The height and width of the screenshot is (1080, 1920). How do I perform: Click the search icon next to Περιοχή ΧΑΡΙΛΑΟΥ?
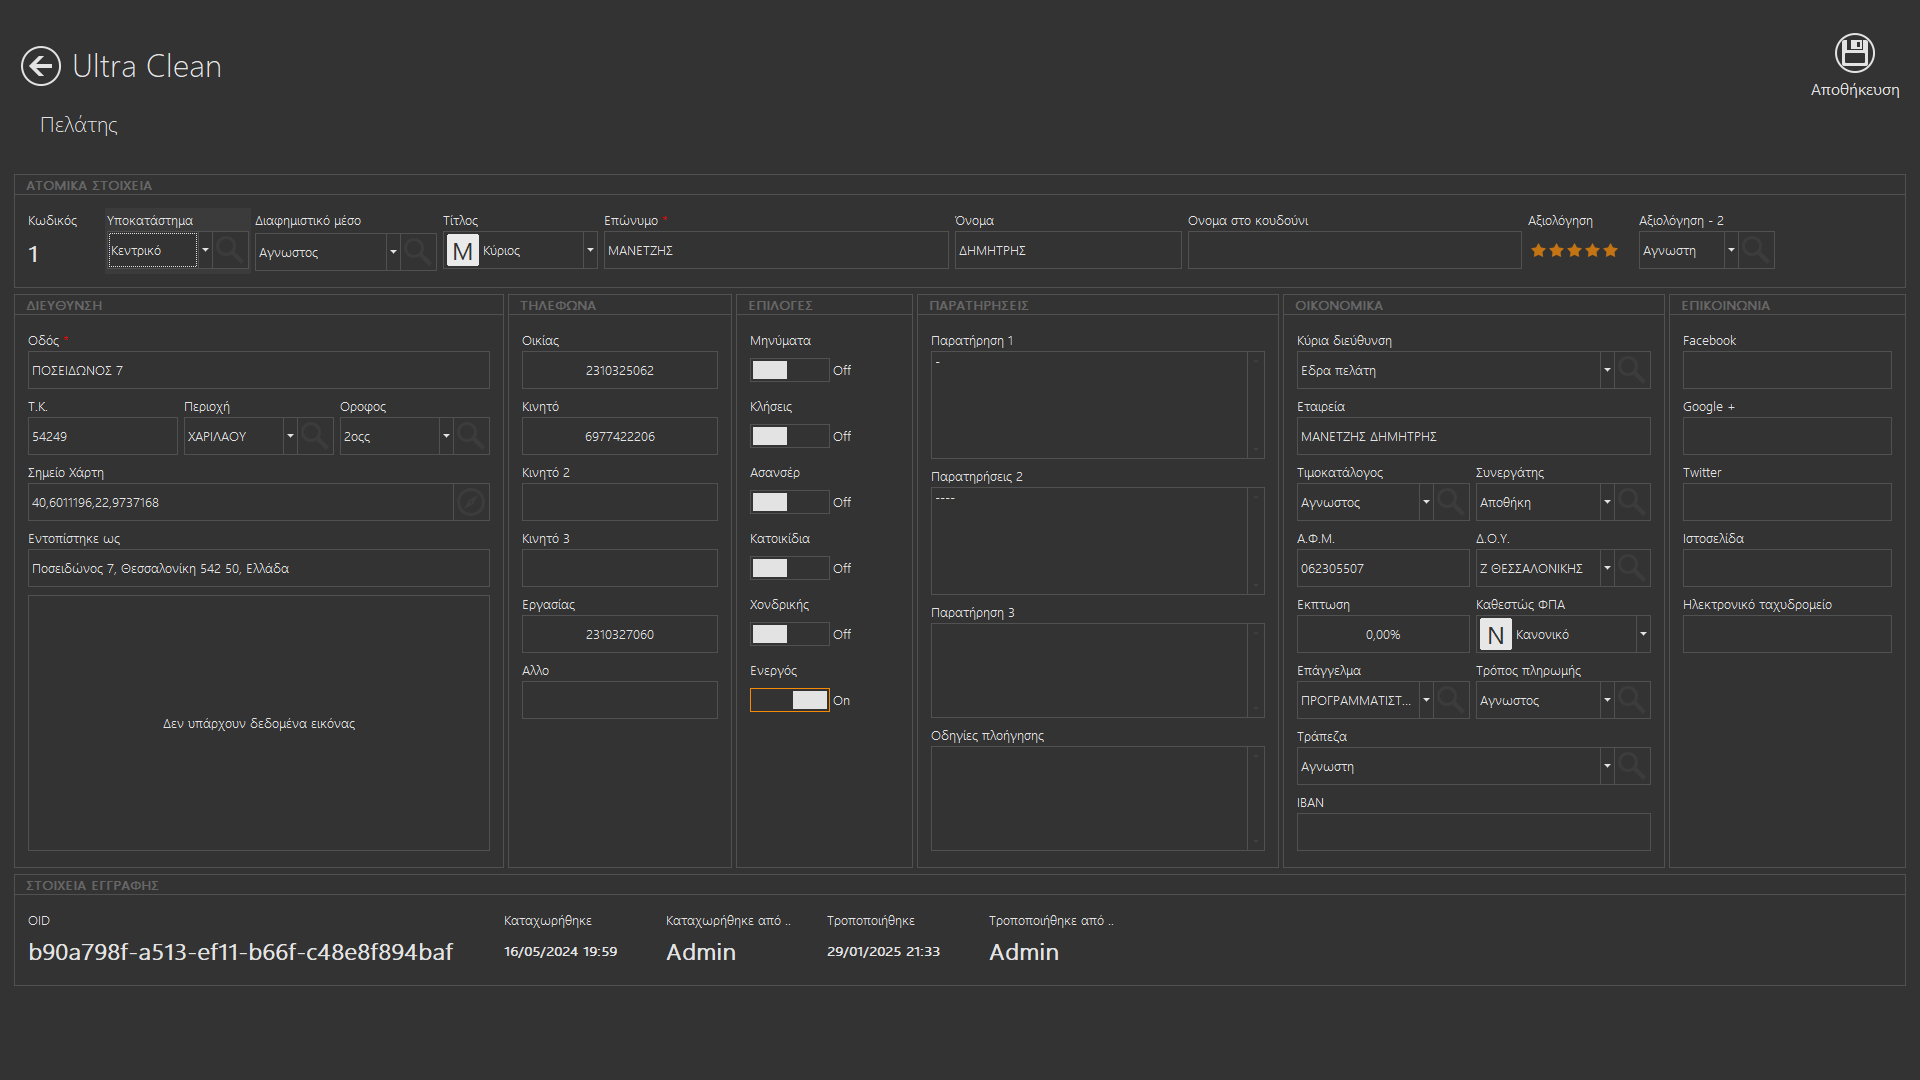point(315,436)
